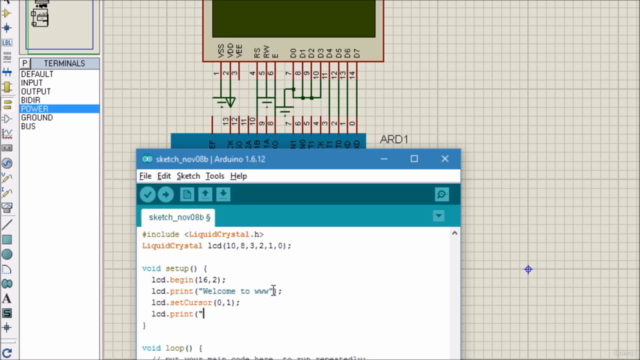Screen dimensions: 640x360
Task: Select POWER in the terminals list
Action: (x=59, y=109)
